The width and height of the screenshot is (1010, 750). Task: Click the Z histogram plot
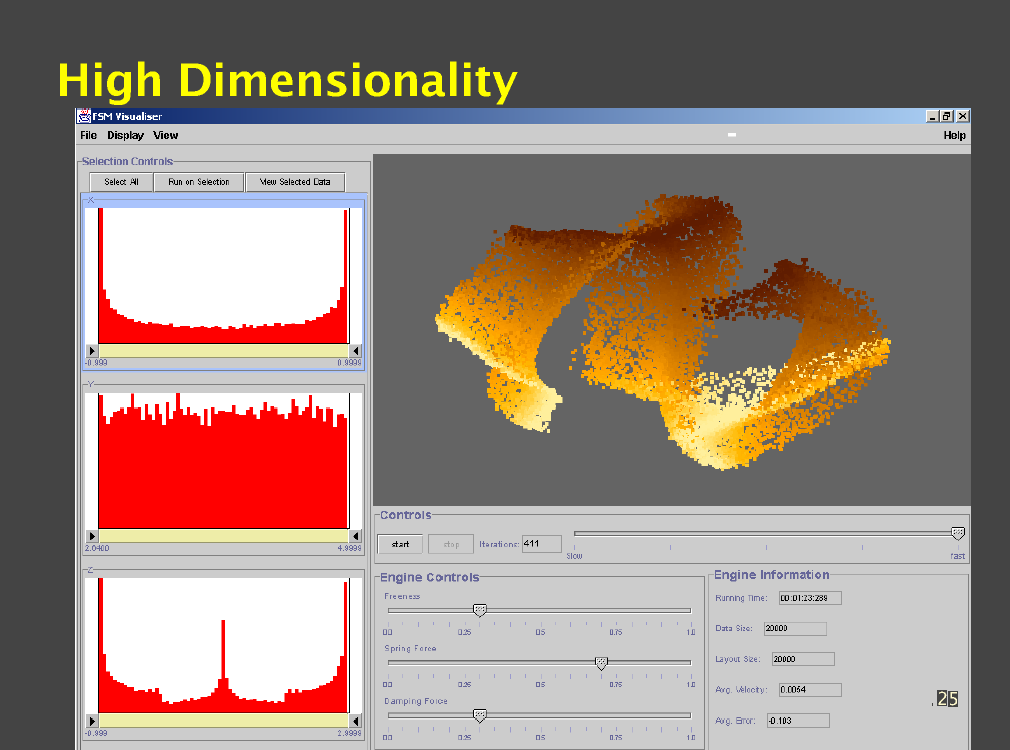[224, 646]
